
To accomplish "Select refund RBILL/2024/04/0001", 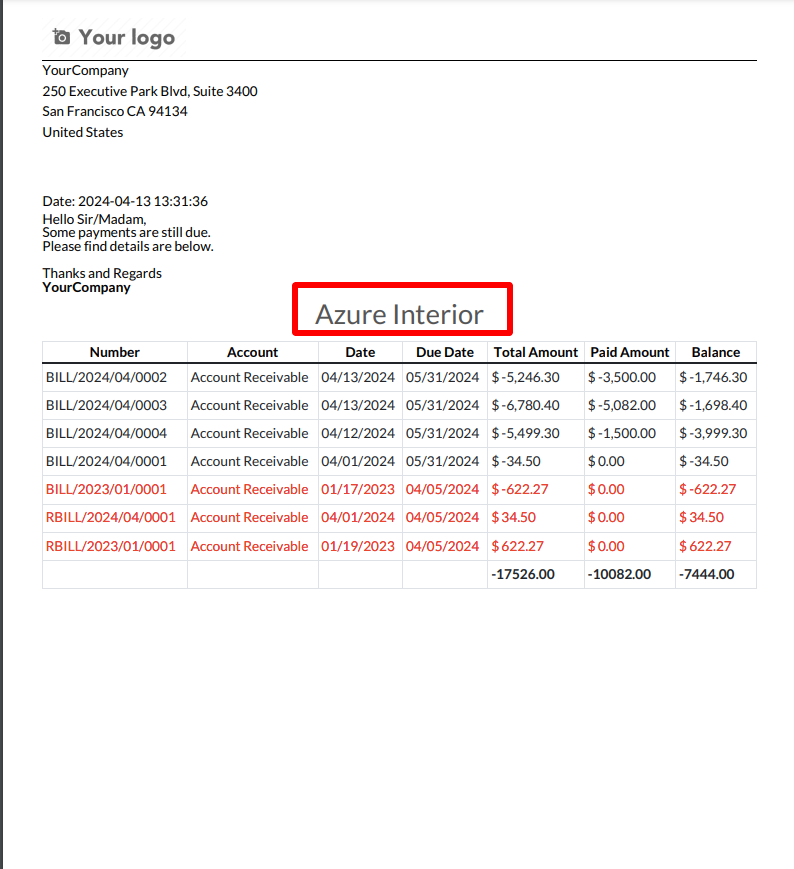I will [111, 517].
